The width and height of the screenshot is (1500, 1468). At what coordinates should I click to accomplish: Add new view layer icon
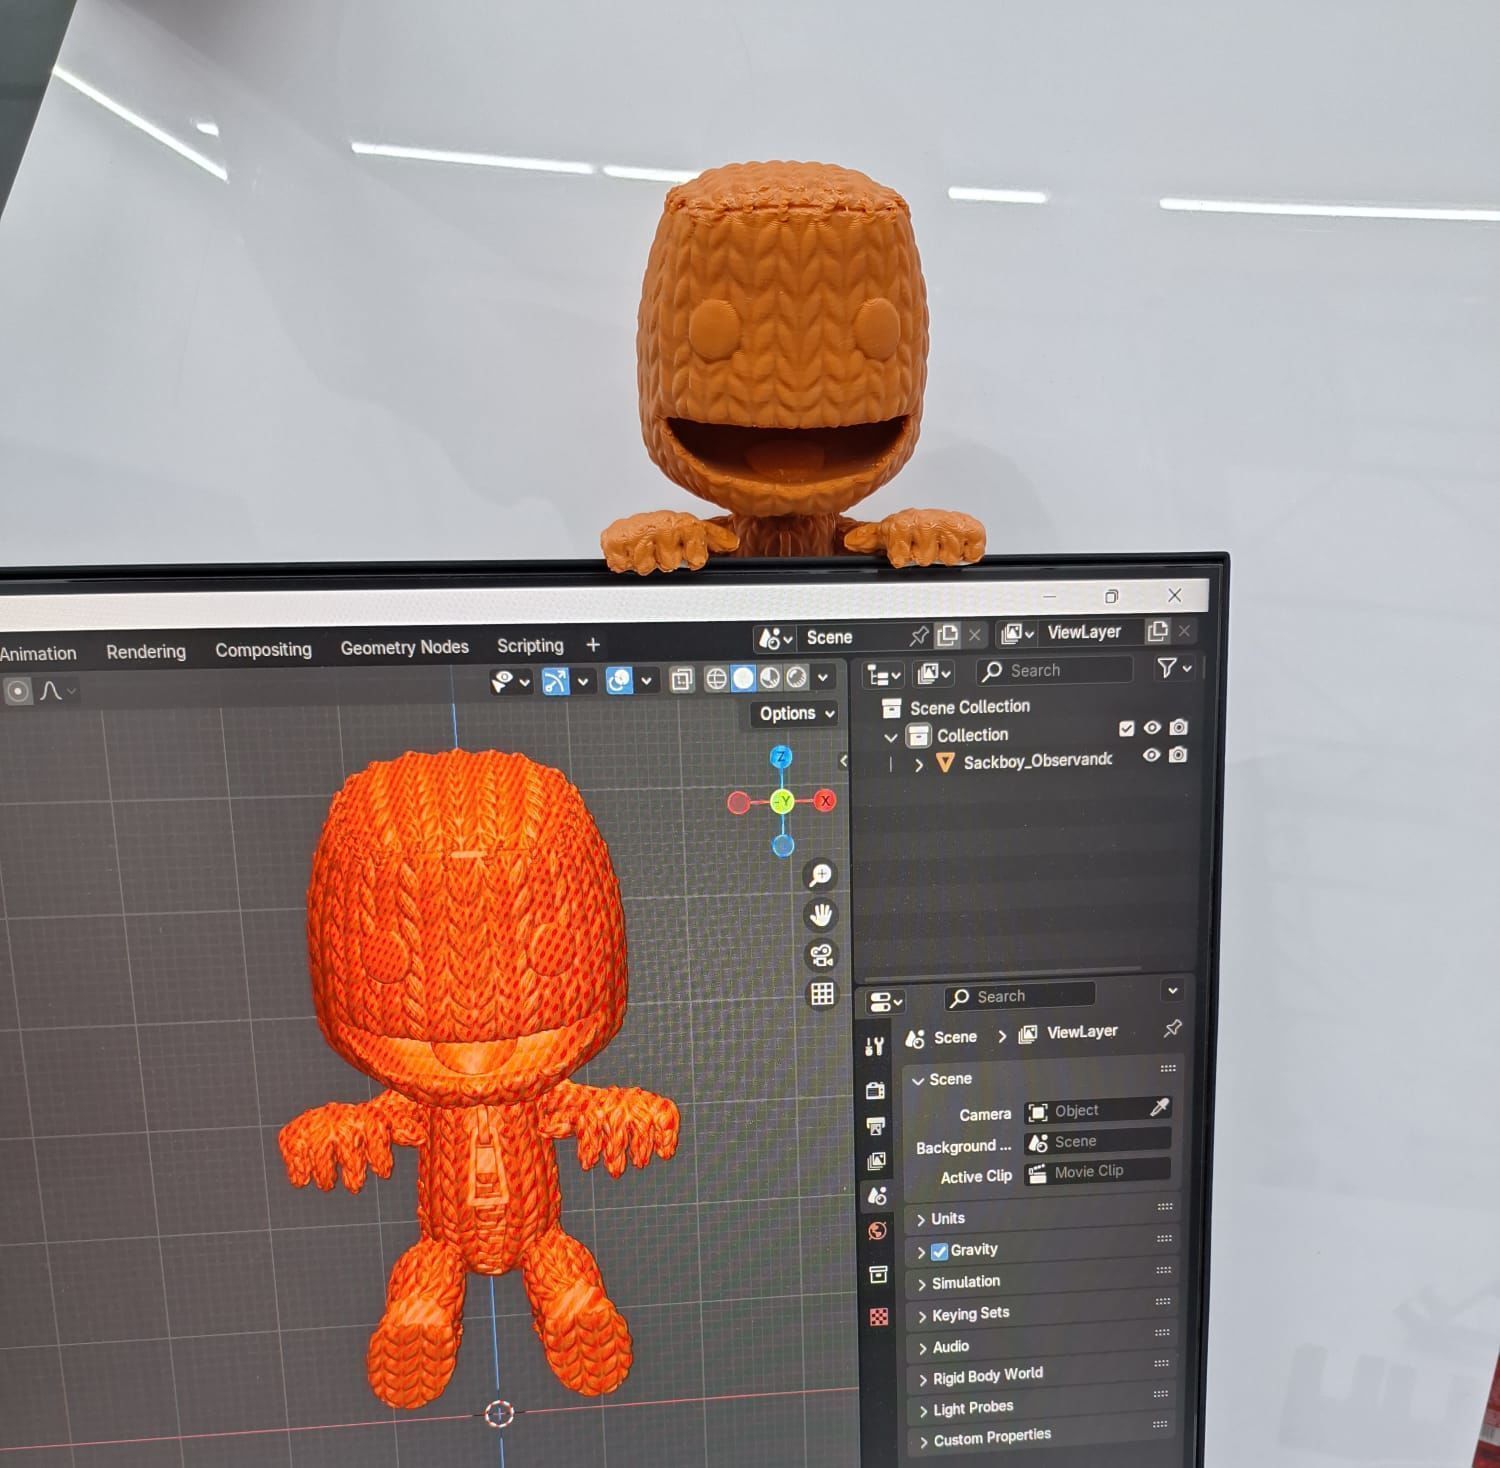[1157, 631]
